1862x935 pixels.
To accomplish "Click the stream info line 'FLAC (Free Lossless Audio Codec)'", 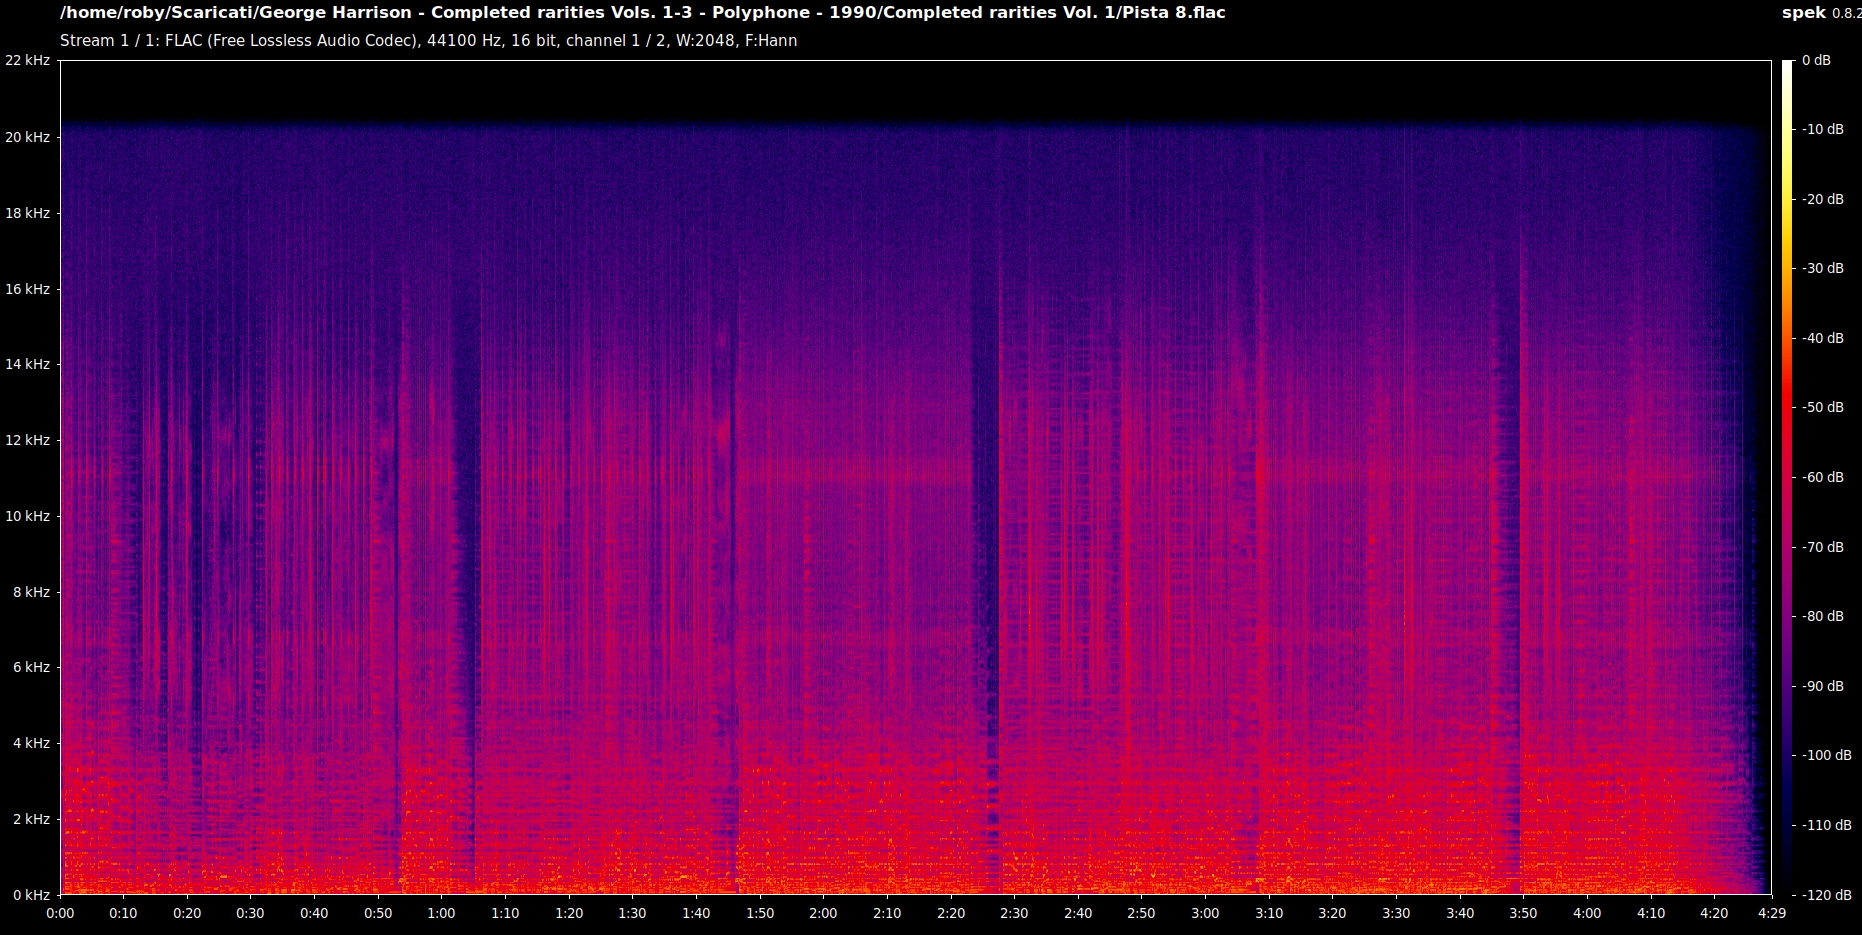I will 428,41.
